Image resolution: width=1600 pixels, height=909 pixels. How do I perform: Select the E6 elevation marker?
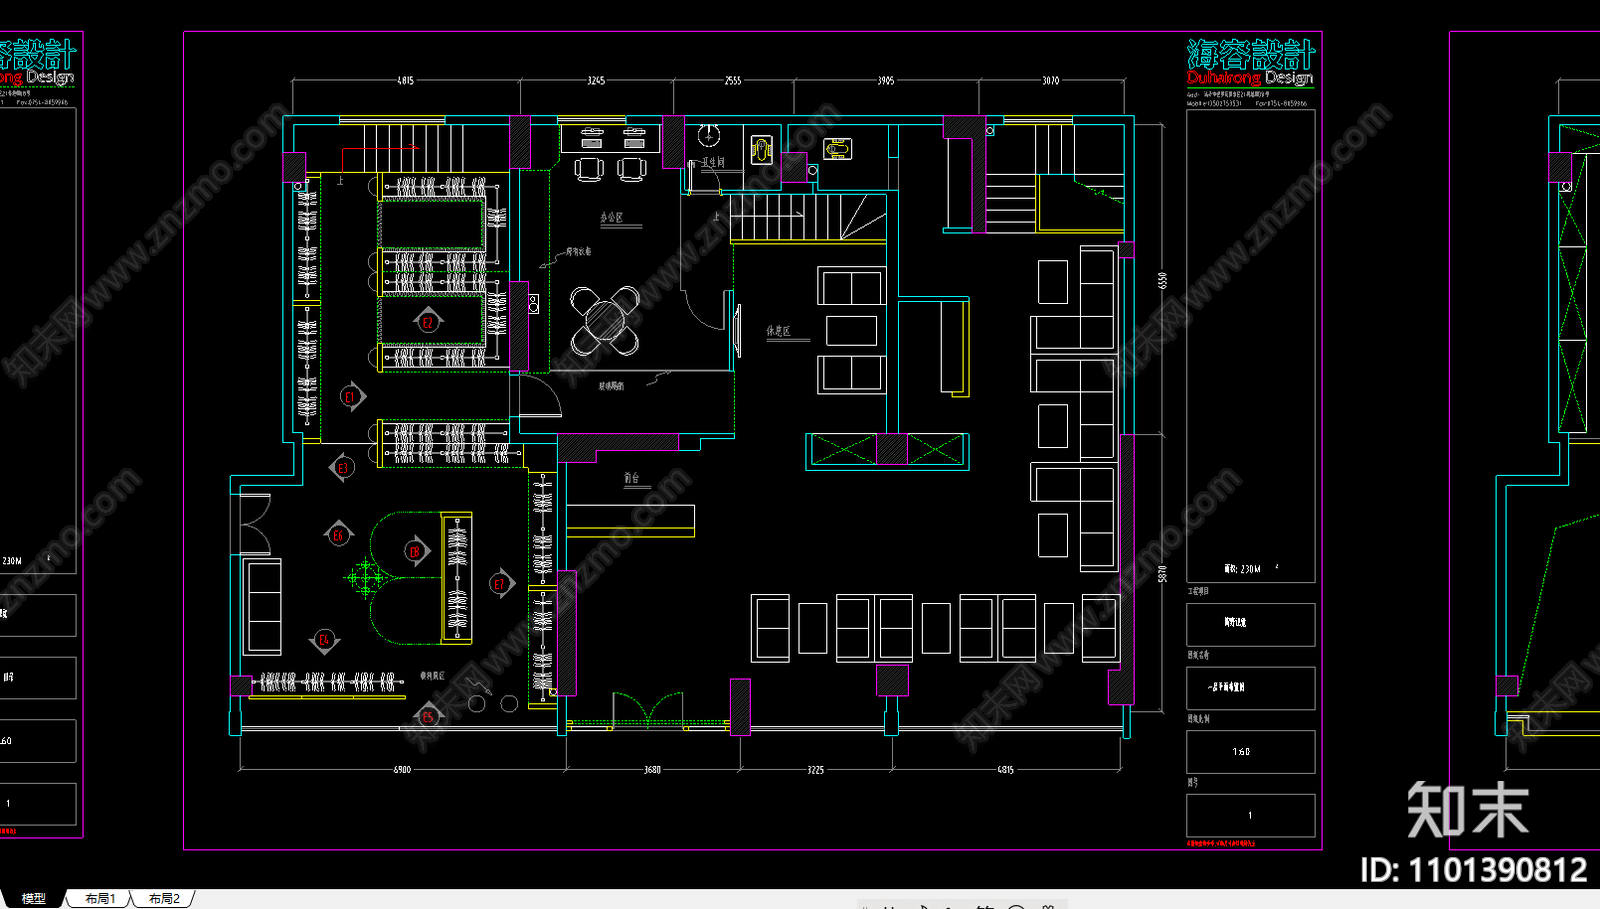click(x=338, y=535)
